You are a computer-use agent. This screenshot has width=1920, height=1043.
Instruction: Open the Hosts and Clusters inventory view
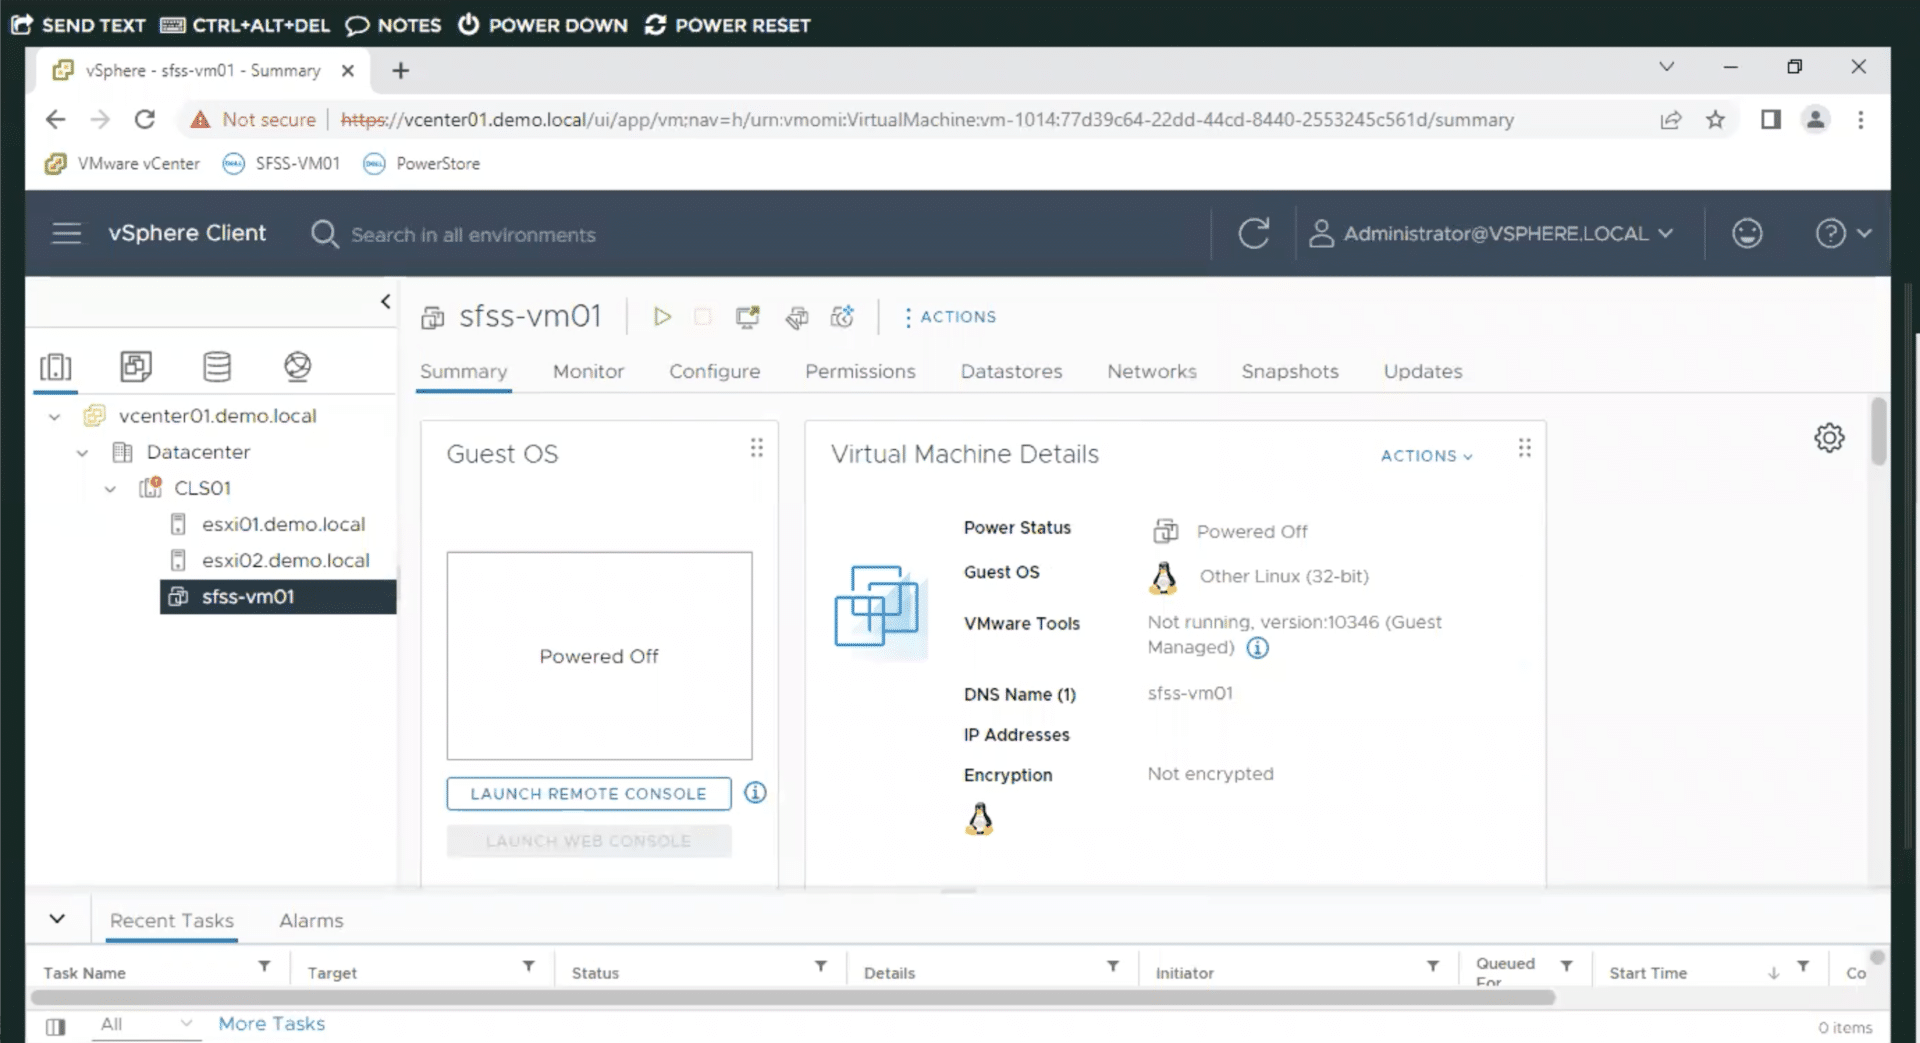coord(56,367)
